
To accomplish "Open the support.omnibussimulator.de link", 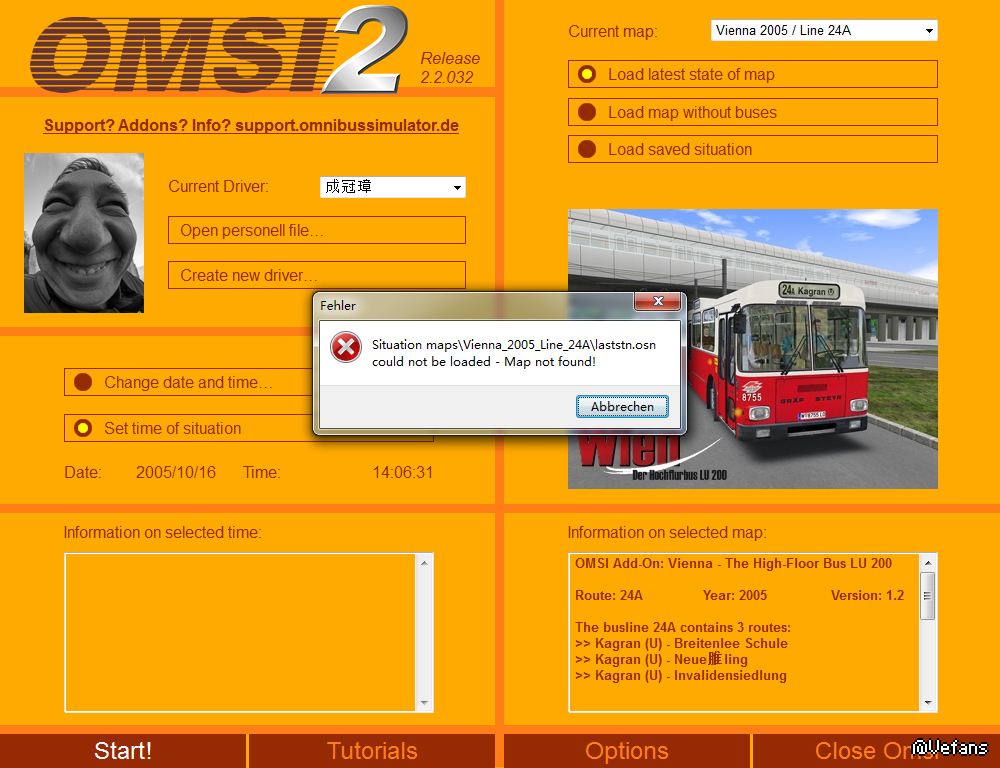I will pos(251,125).
